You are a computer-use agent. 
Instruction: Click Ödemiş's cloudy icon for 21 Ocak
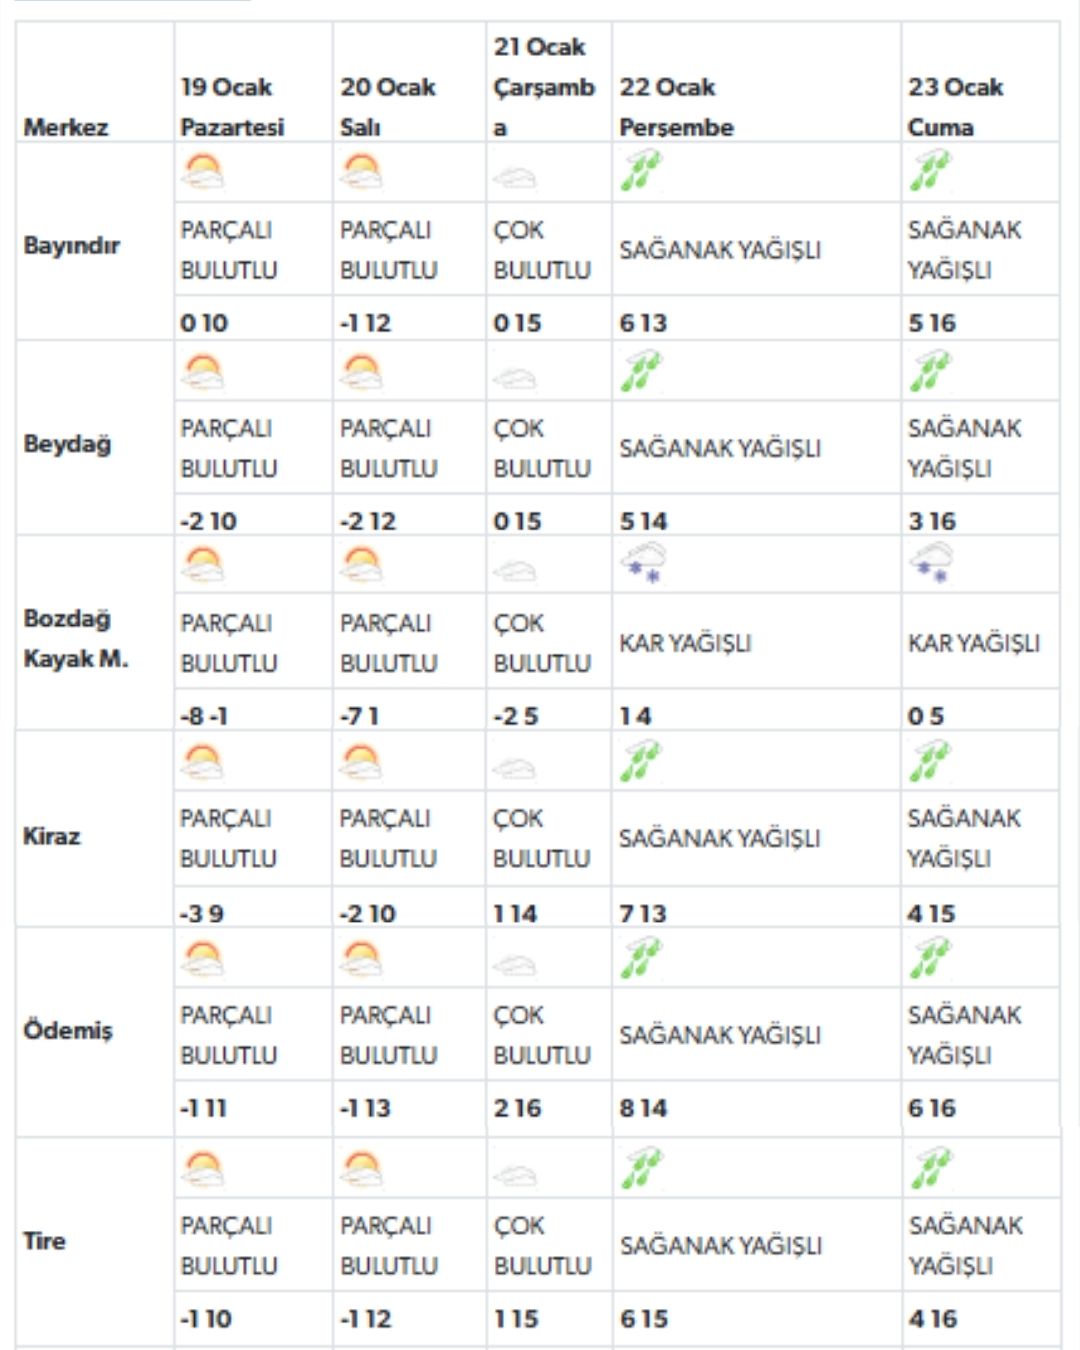click(x=515, y=965)
